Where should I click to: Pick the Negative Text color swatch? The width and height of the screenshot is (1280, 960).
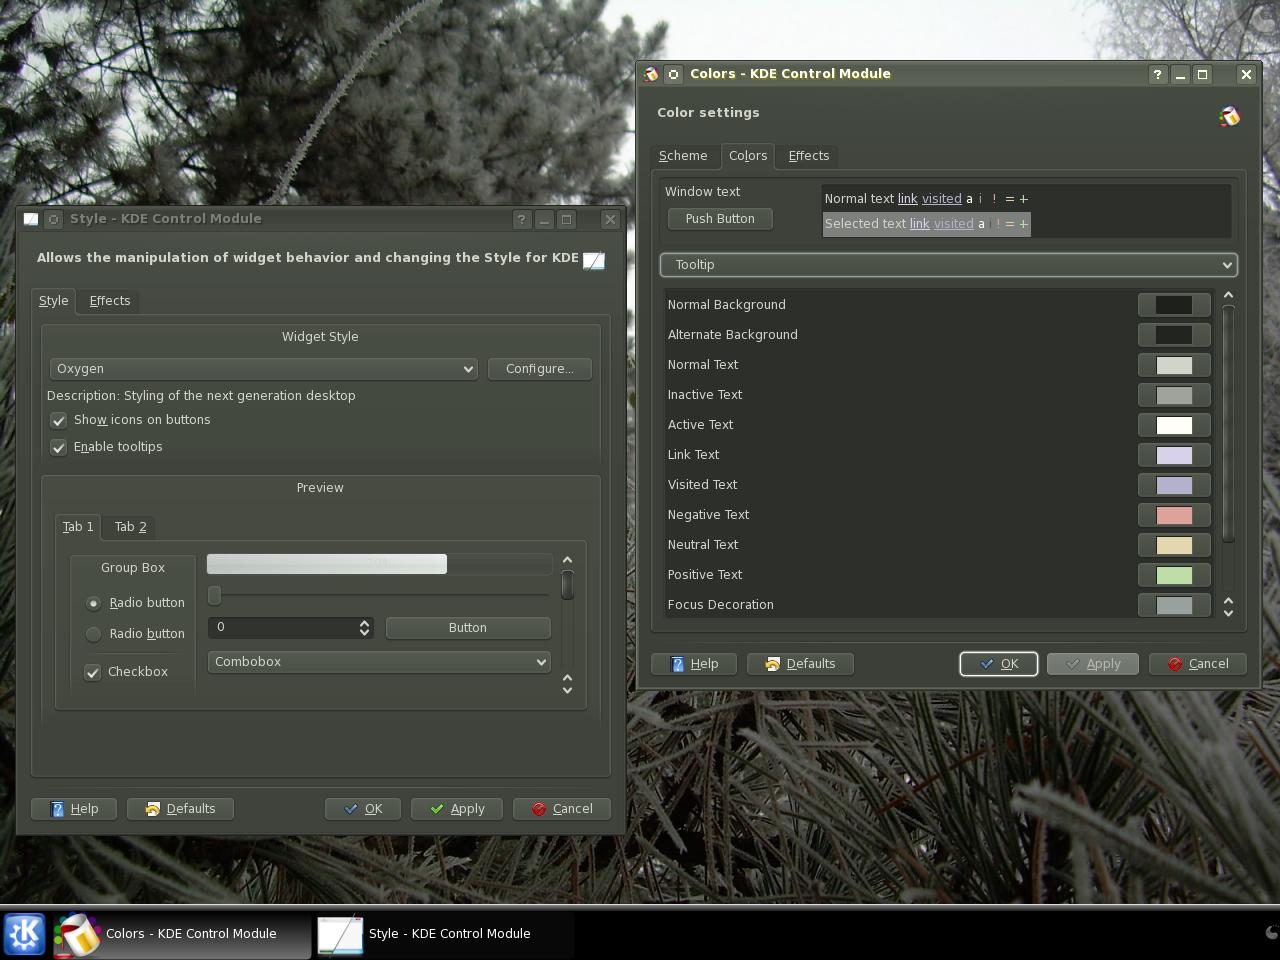click(x=1174, y=515)
